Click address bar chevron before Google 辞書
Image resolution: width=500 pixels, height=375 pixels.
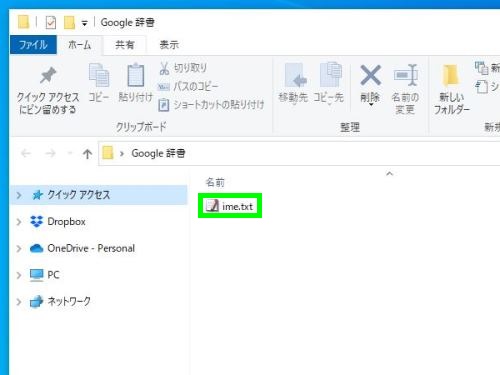coord(122,154)
